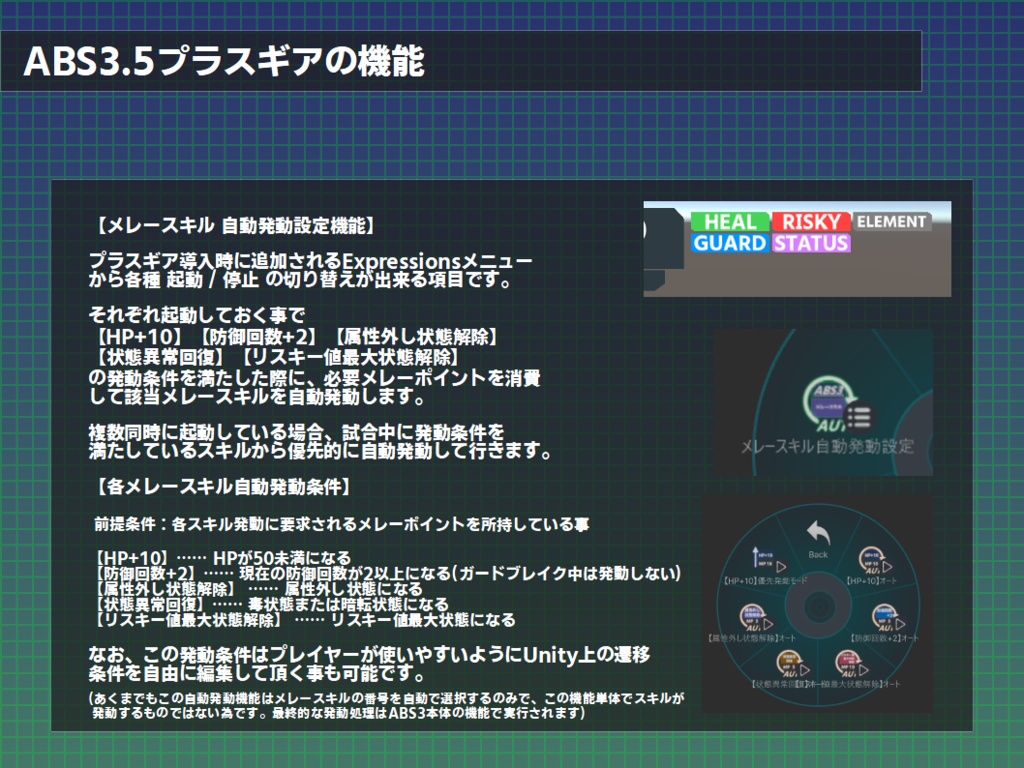Viewport: 1024px width, 768px height.
Task: Click the label メレースキル自動発動設定 under the icon
Action: click(827, 447)
